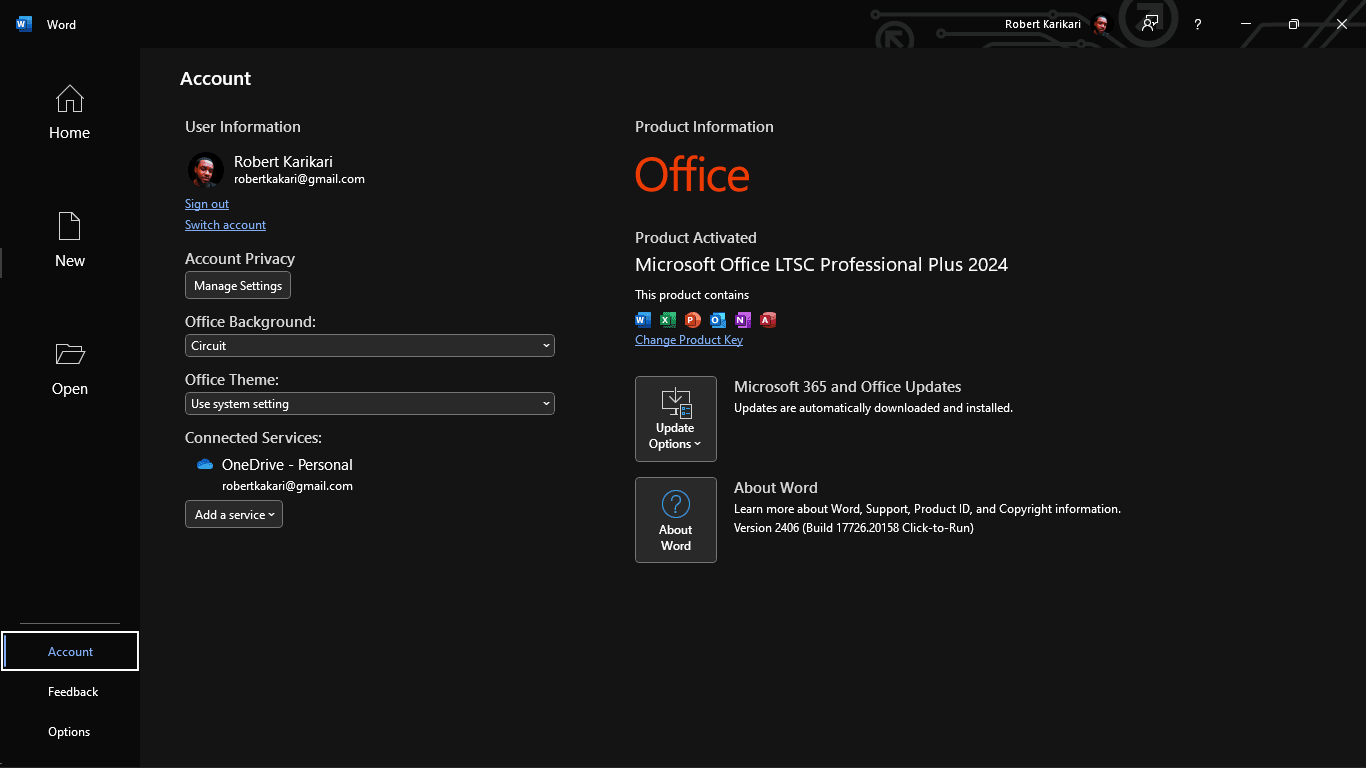Open Word Options
Image resolution: width=1366 pixels, height=768 pixels.
pyautogui.click(x=70, y=731)
